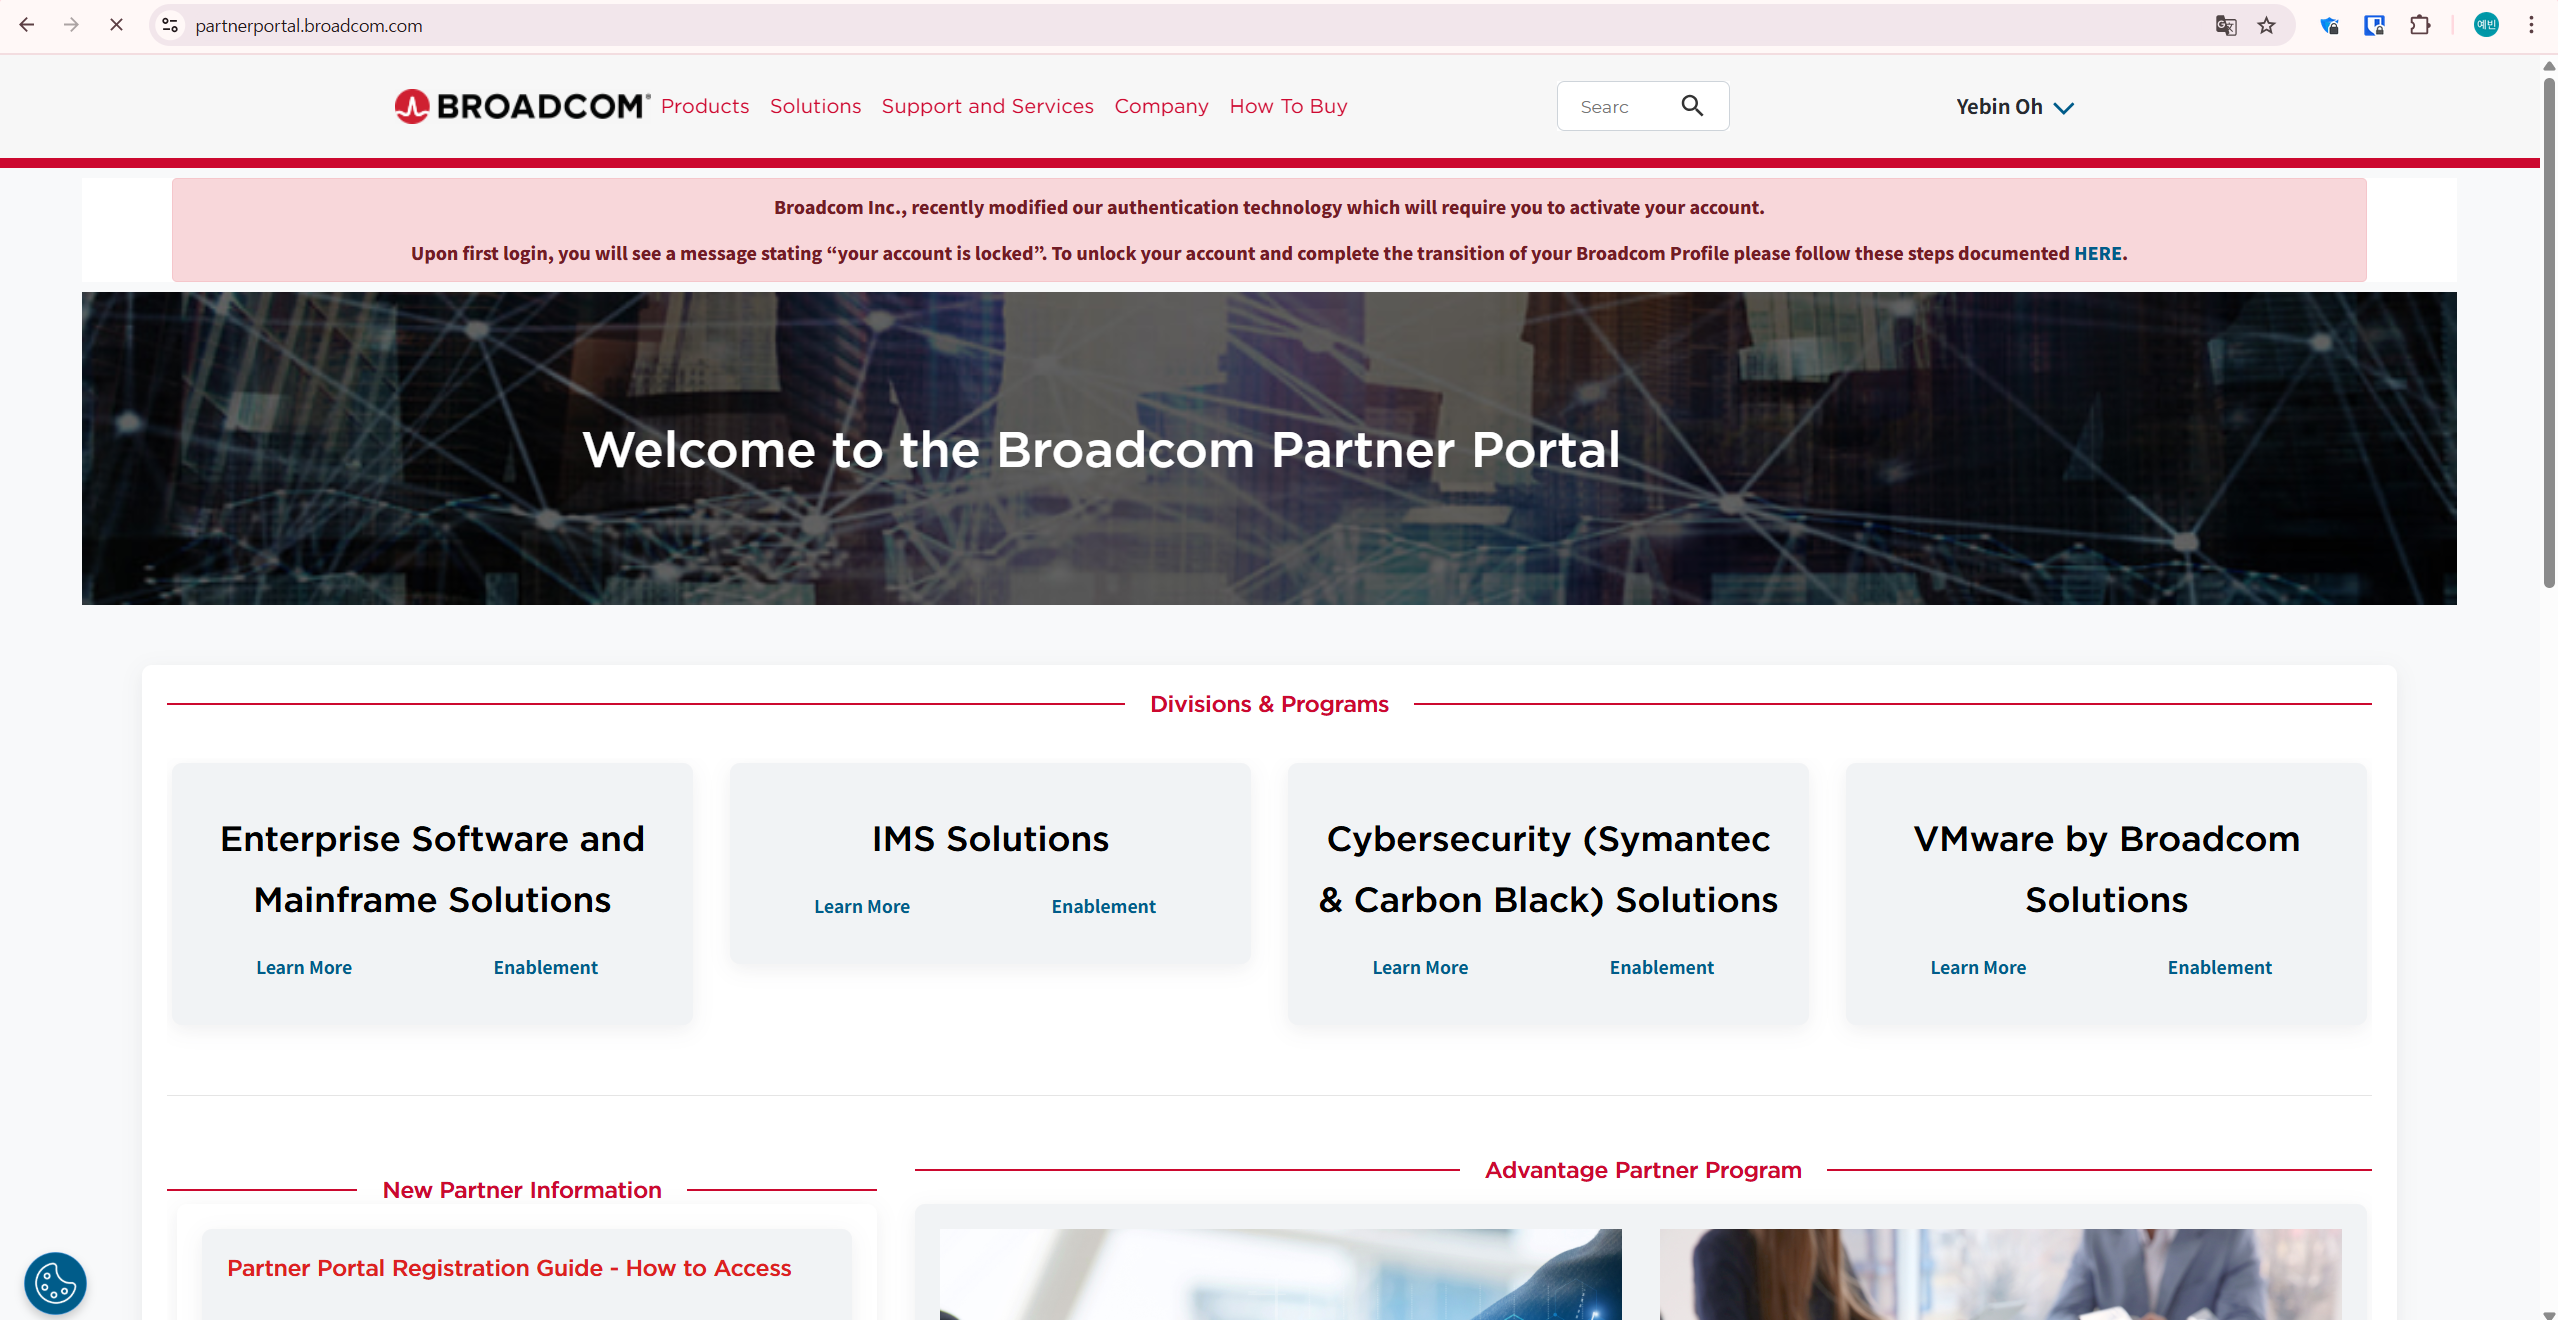Click the search magnifier icon

(x=1691, y=106)
